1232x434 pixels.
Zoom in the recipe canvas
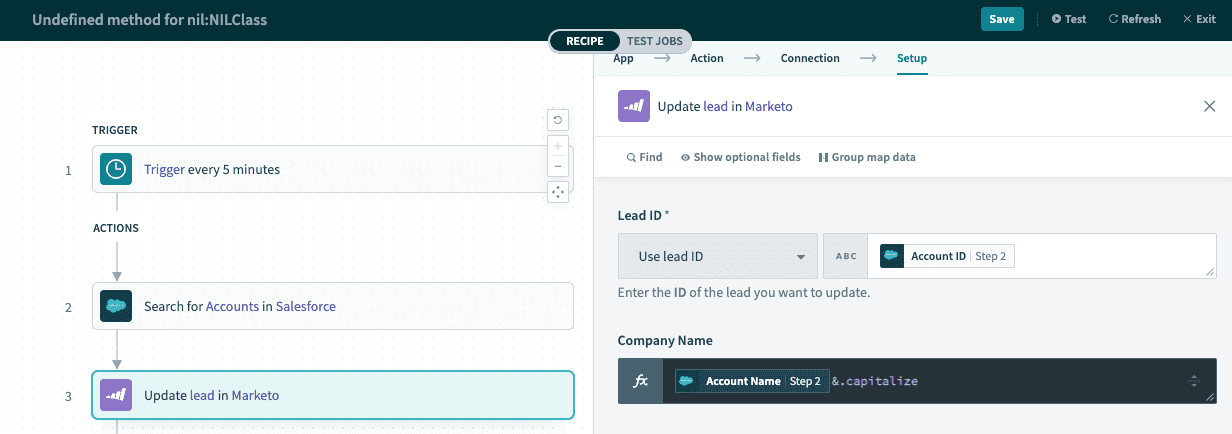558,146
